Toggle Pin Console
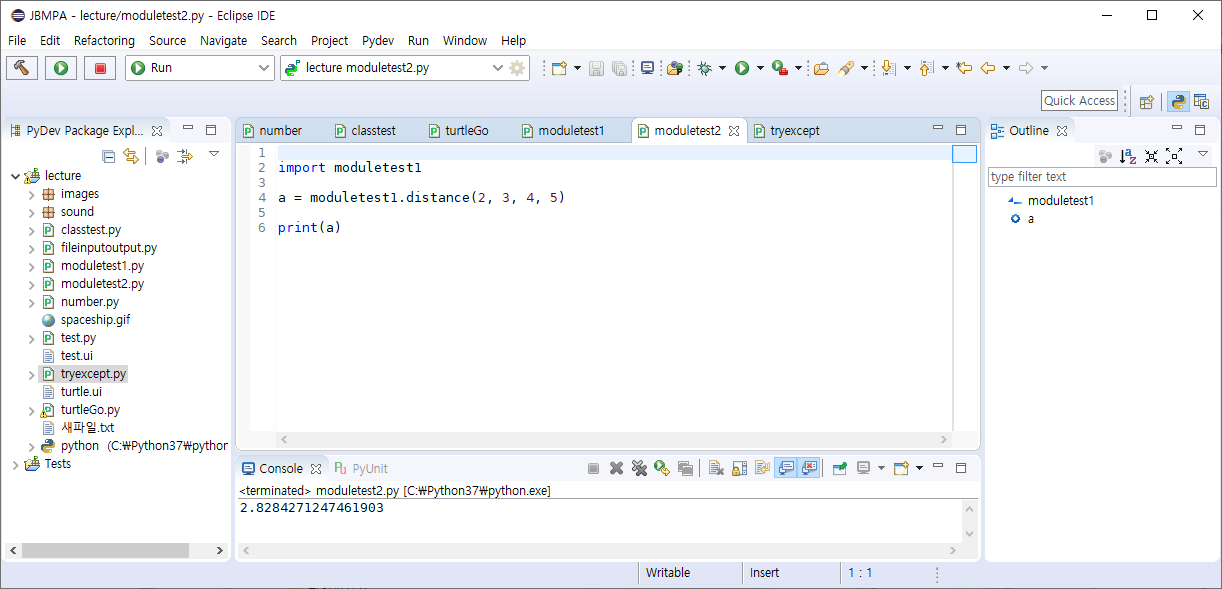This screenshot has width=1222, height=589. [x=839, y=468]
